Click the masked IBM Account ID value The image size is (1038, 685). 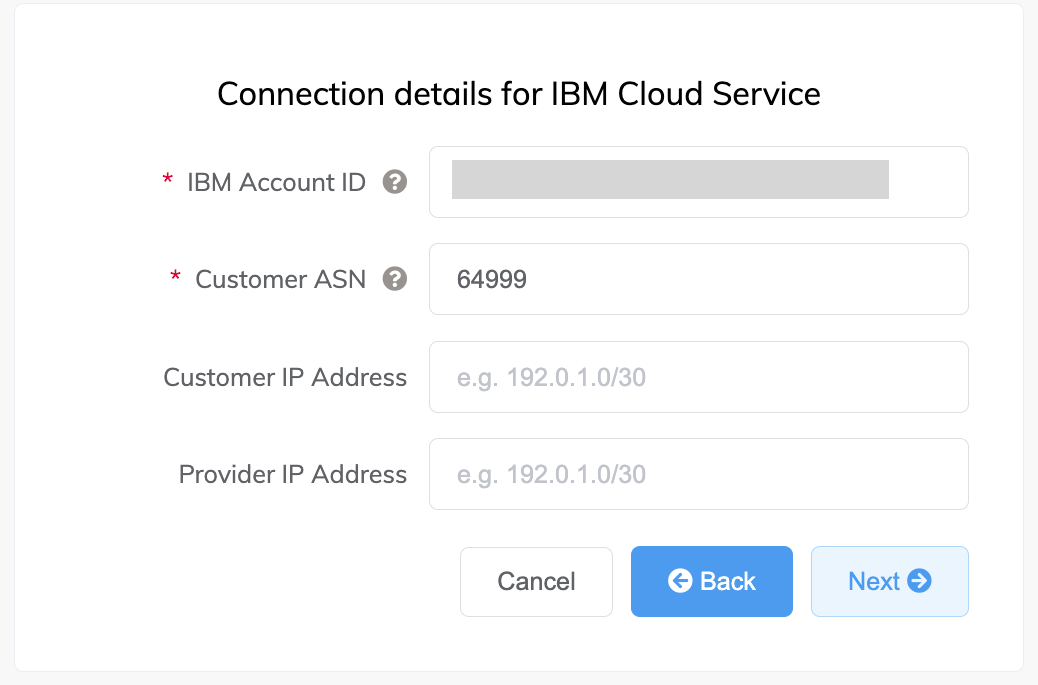point(668,180)
